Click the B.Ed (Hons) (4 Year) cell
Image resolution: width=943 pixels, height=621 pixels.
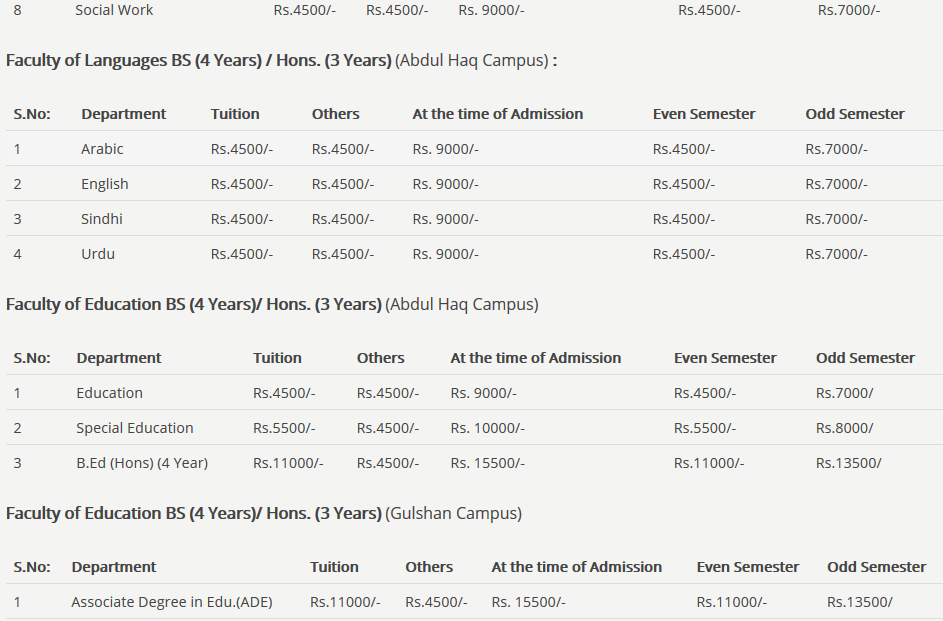click(142, 463)
